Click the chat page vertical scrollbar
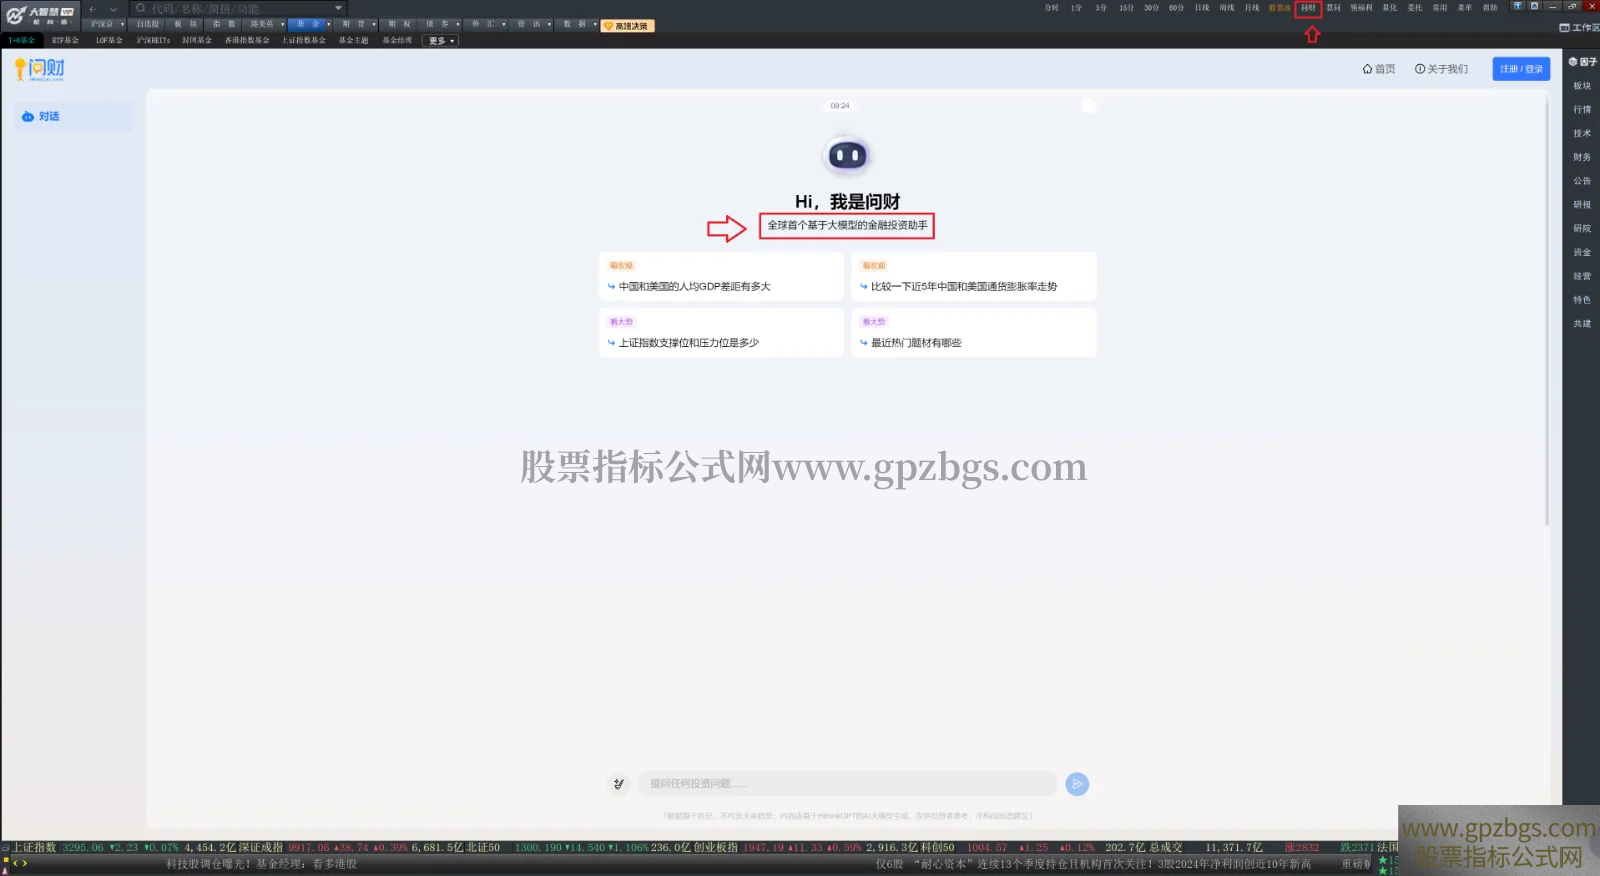Image resolution: width=1600 pixels, height=876 pixels. 1547,310
